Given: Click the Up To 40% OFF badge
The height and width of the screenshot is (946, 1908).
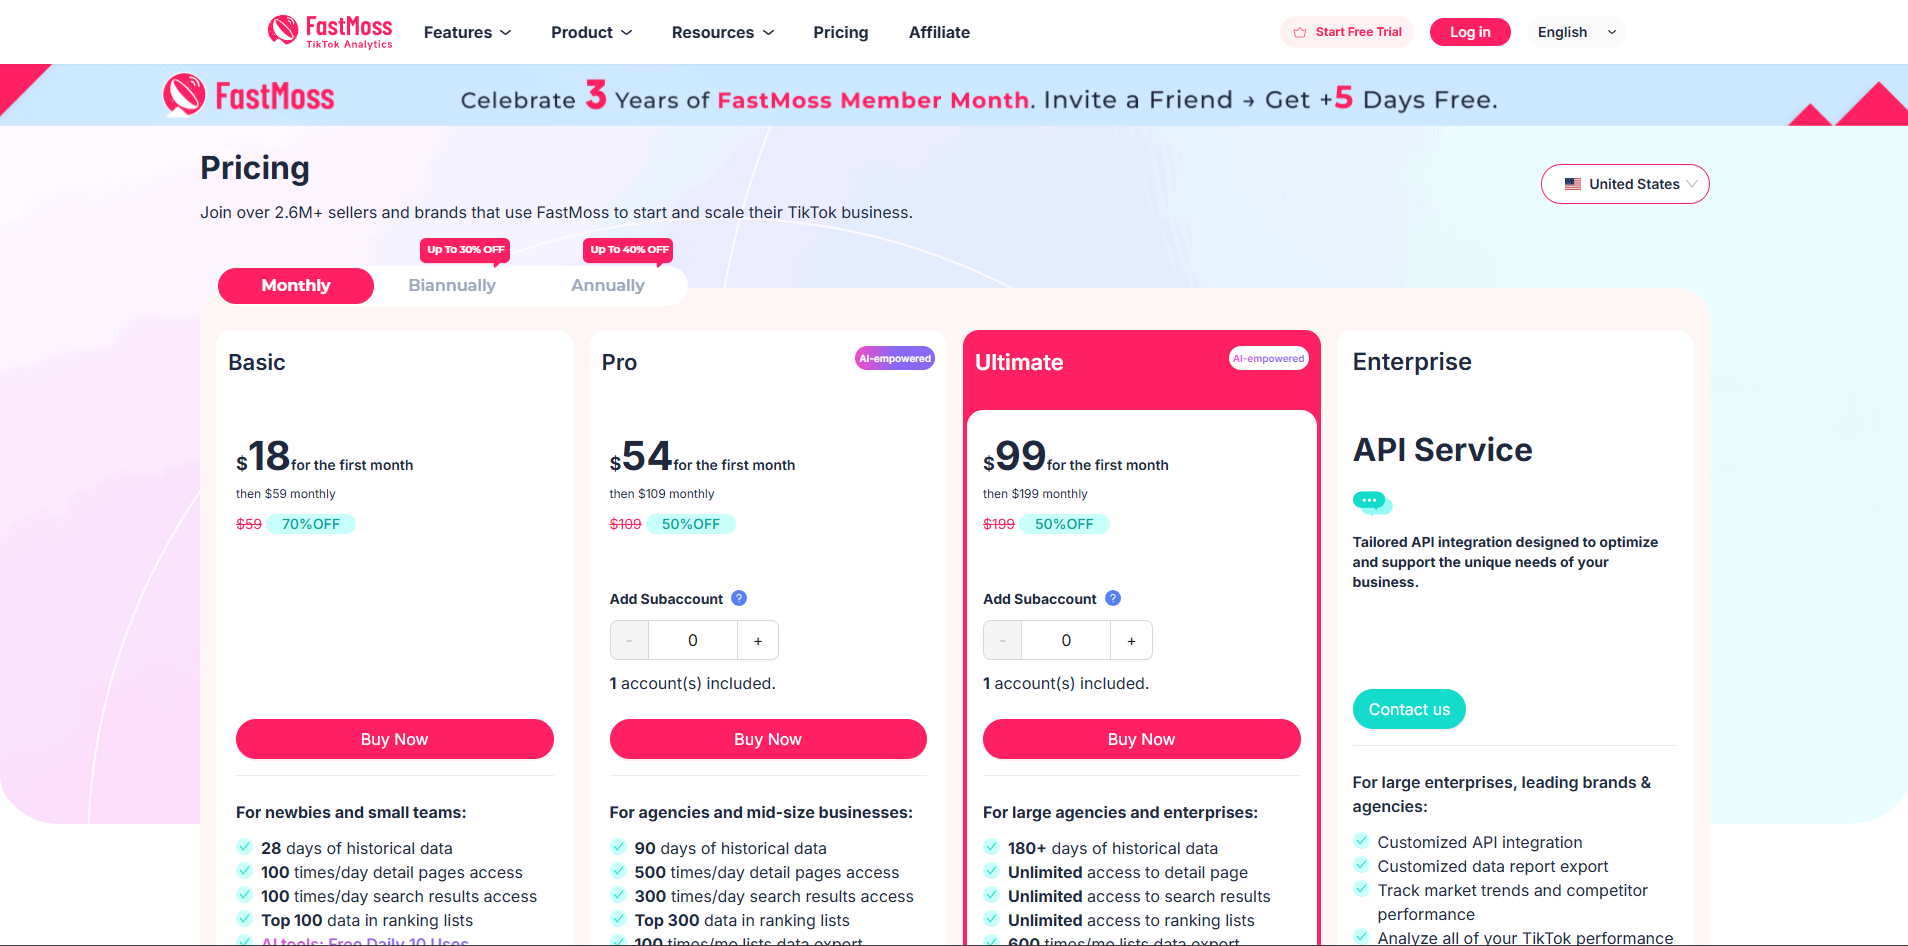Looking at the screenshot, I should pyautogui.click(x=629, y=250).
